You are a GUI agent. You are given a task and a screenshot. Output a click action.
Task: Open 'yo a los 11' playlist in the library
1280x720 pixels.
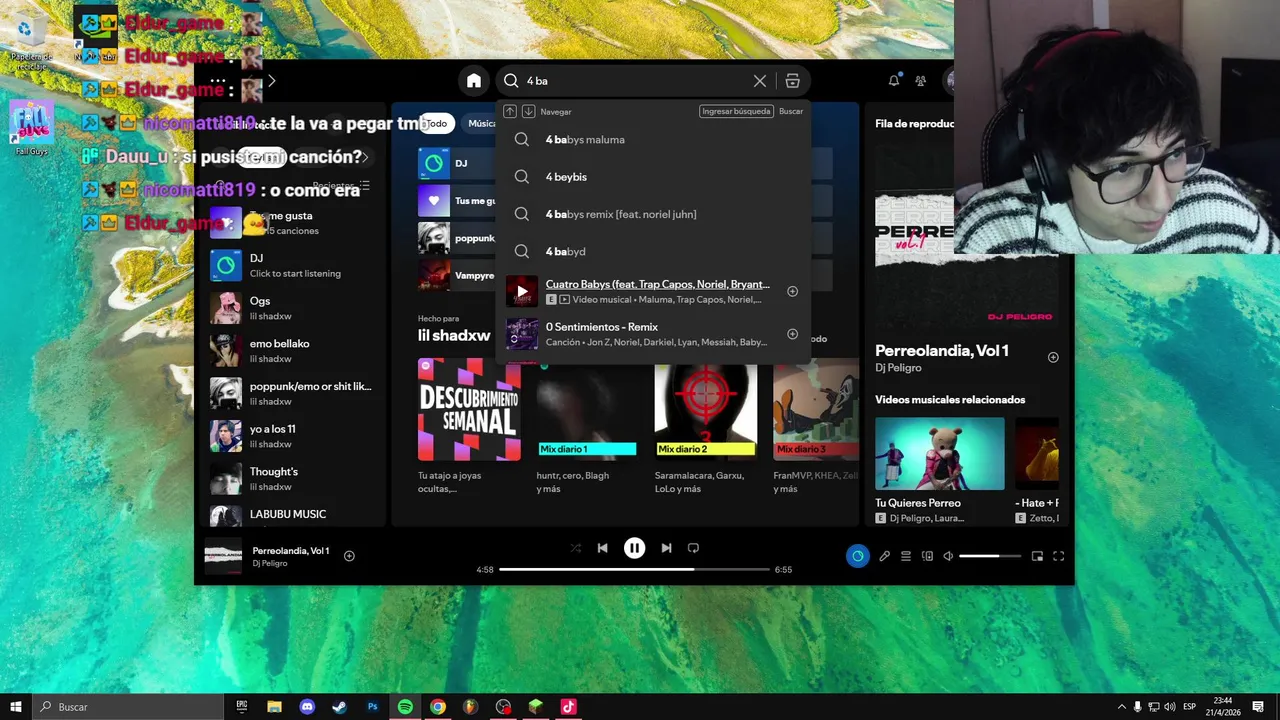pyautogui.click(x=291, y=436)
